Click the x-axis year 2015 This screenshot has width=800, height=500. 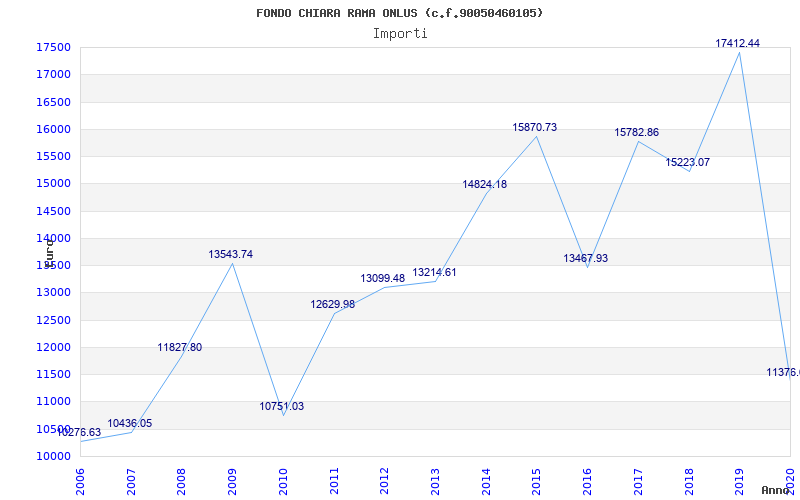coord(537,482)
